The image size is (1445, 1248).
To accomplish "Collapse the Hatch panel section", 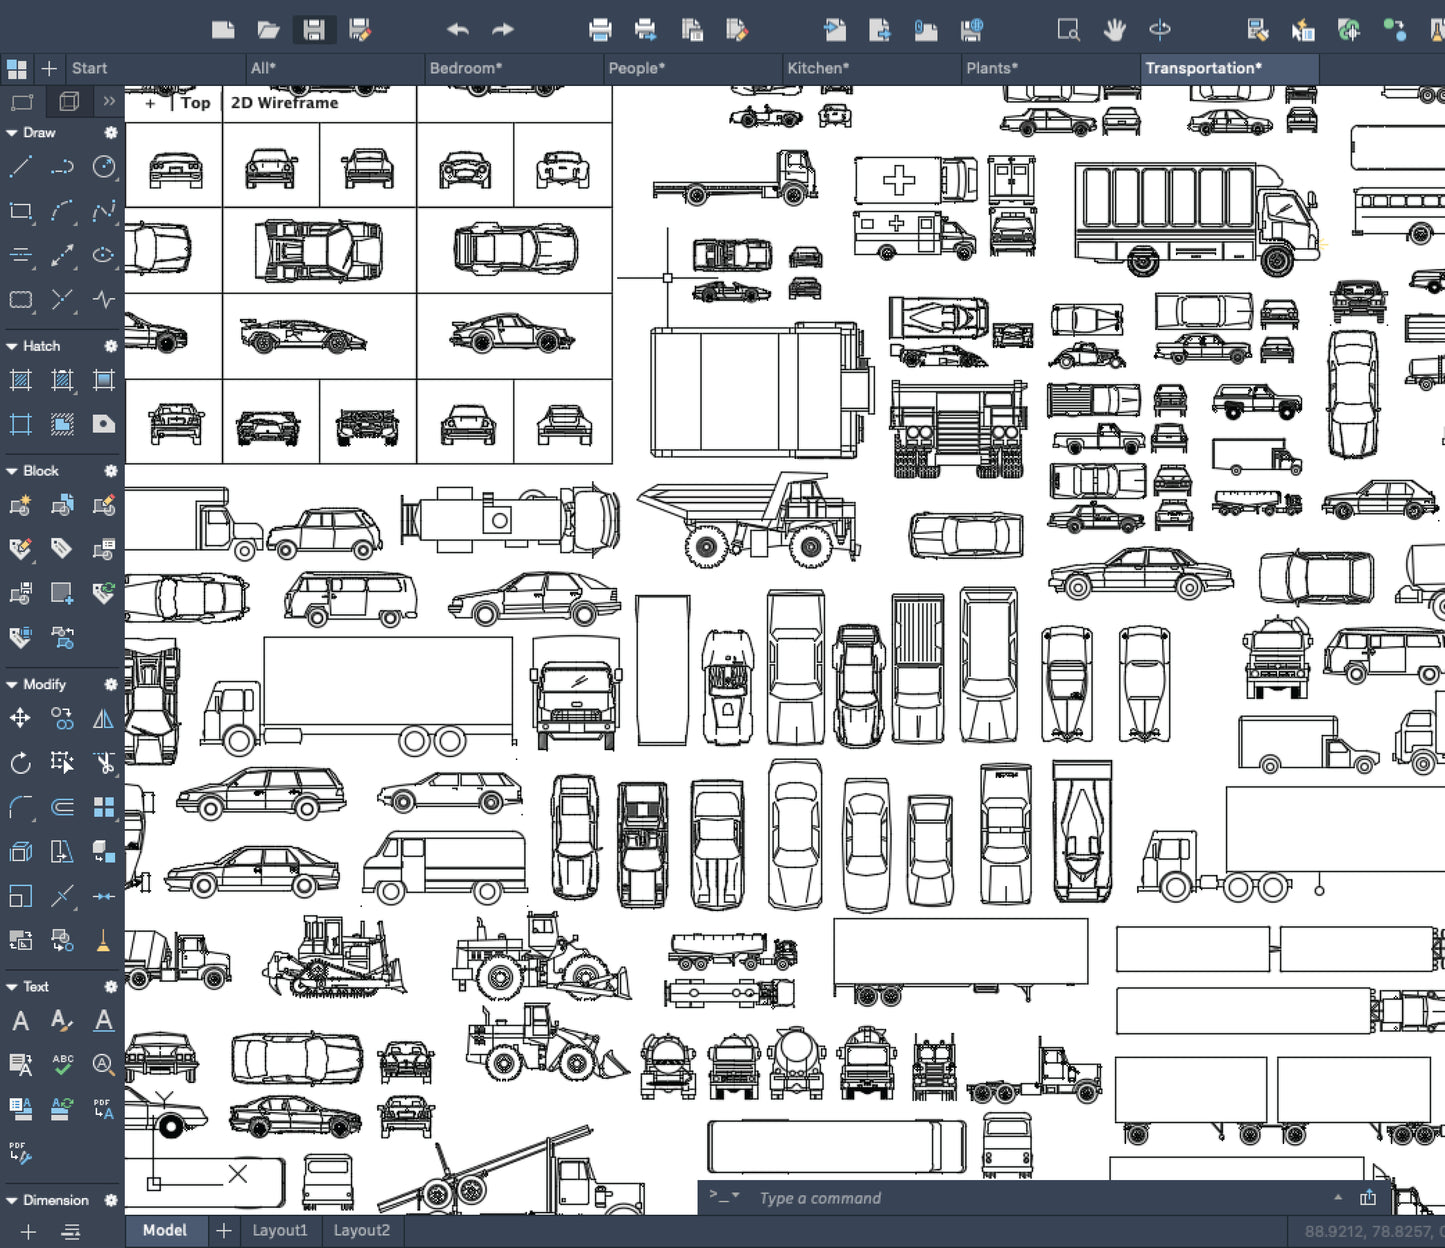I will (x=12, y=346).
